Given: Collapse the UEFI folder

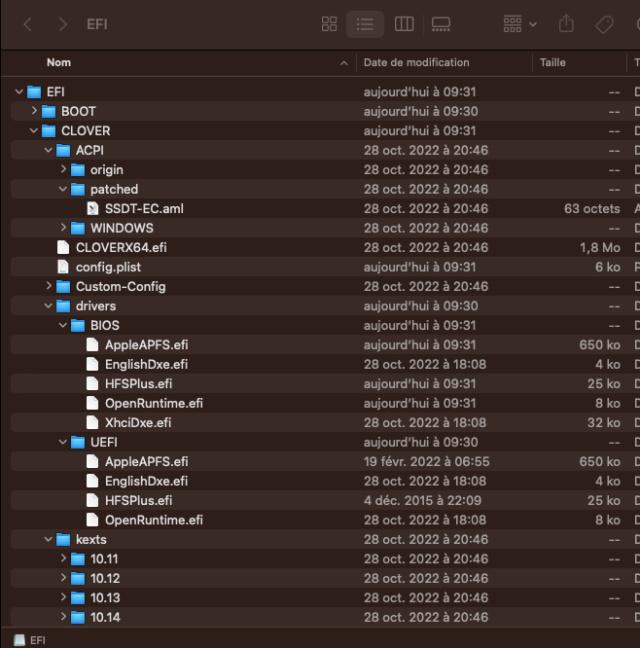Looking at the screenshot, I should coord(63,442).
